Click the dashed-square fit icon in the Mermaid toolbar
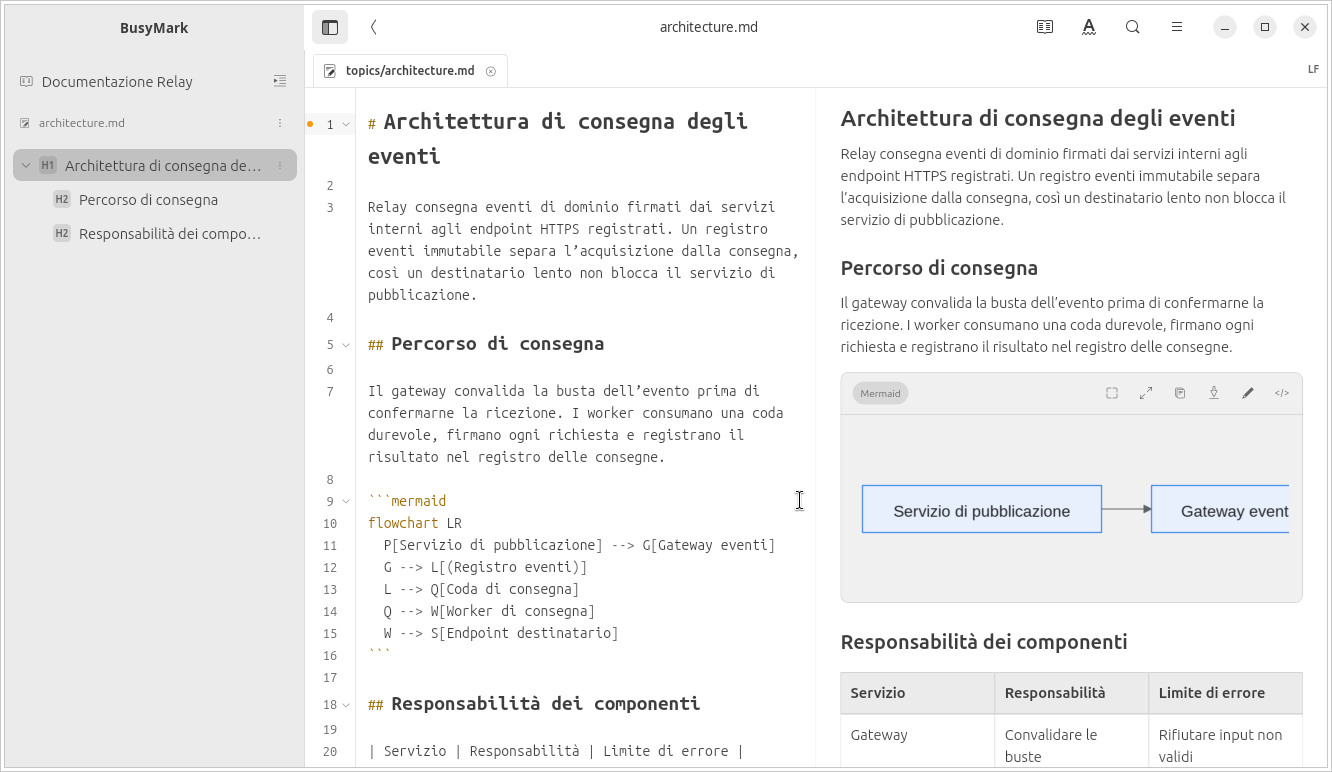Viewport: 1332px width, 772px height. click(1112, 393)
